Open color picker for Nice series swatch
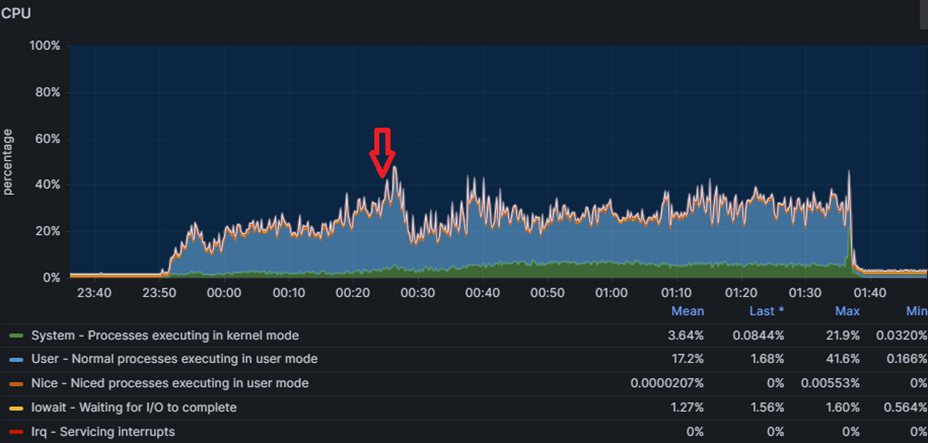The height and width of the screenshot is (443, 928). [x=17, y=384]
